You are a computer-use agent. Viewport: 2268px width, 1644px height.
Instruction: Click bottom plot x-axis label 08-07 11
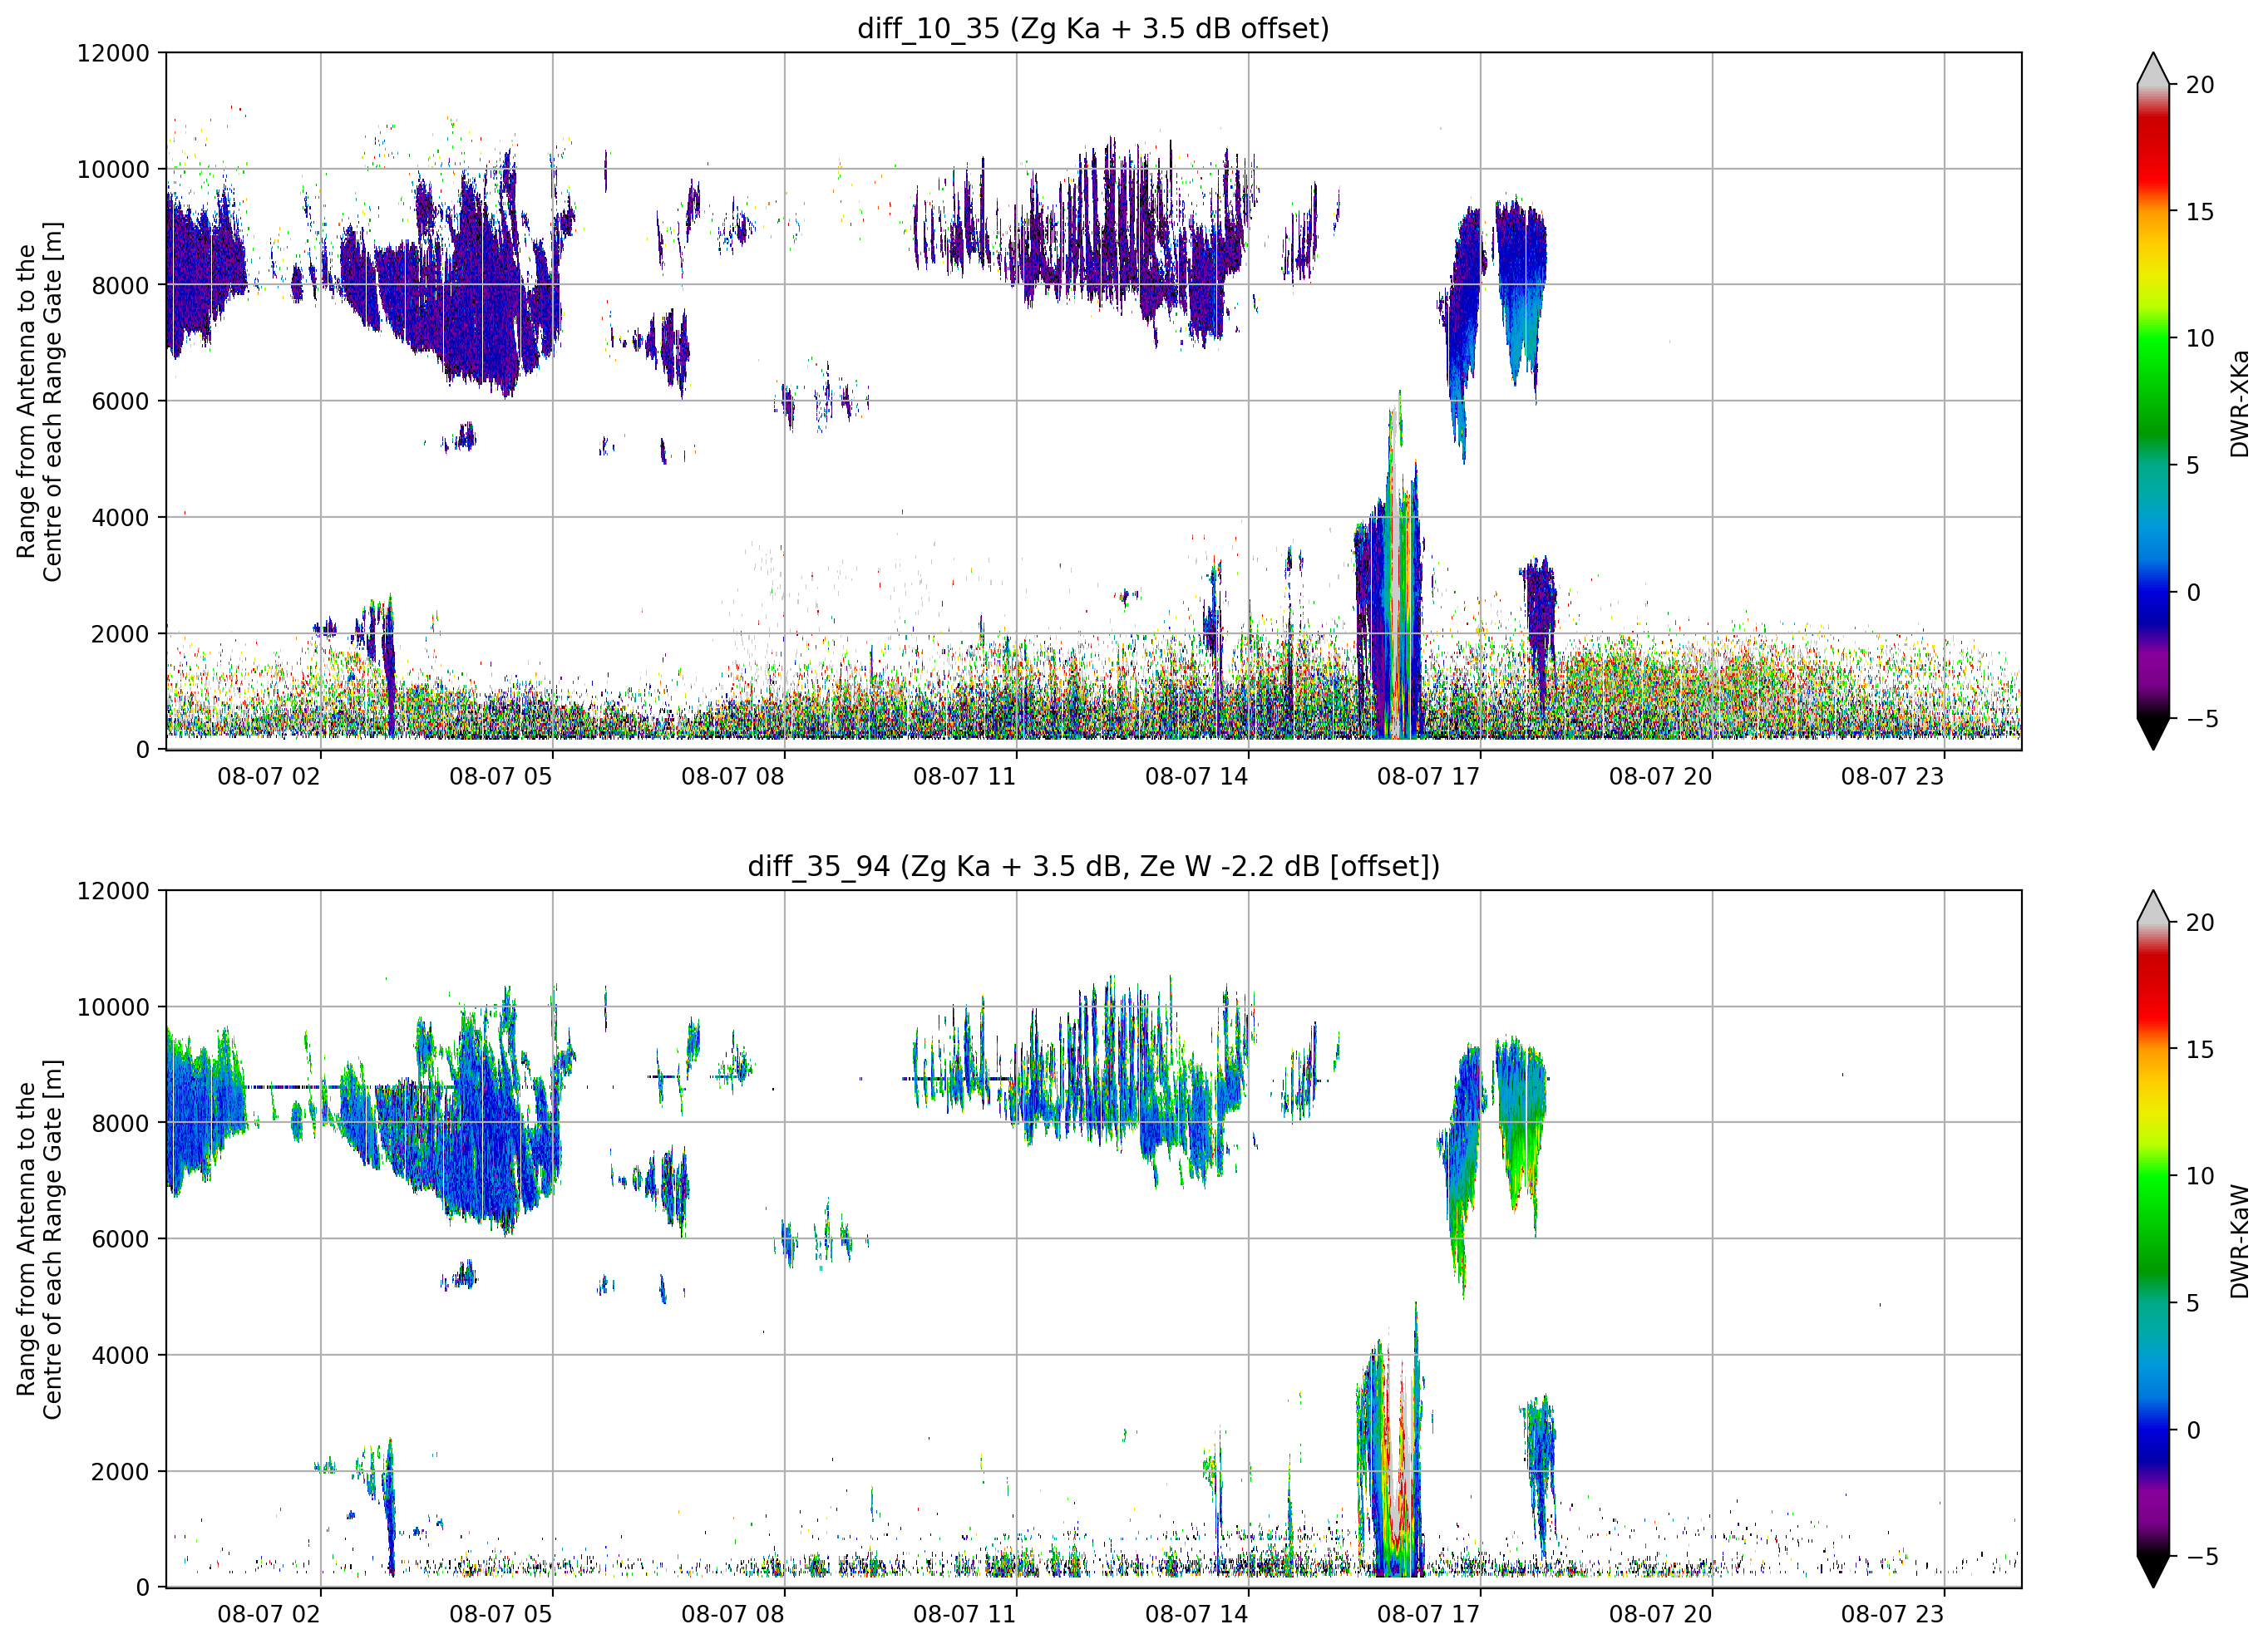click(x=965, y=1615)
